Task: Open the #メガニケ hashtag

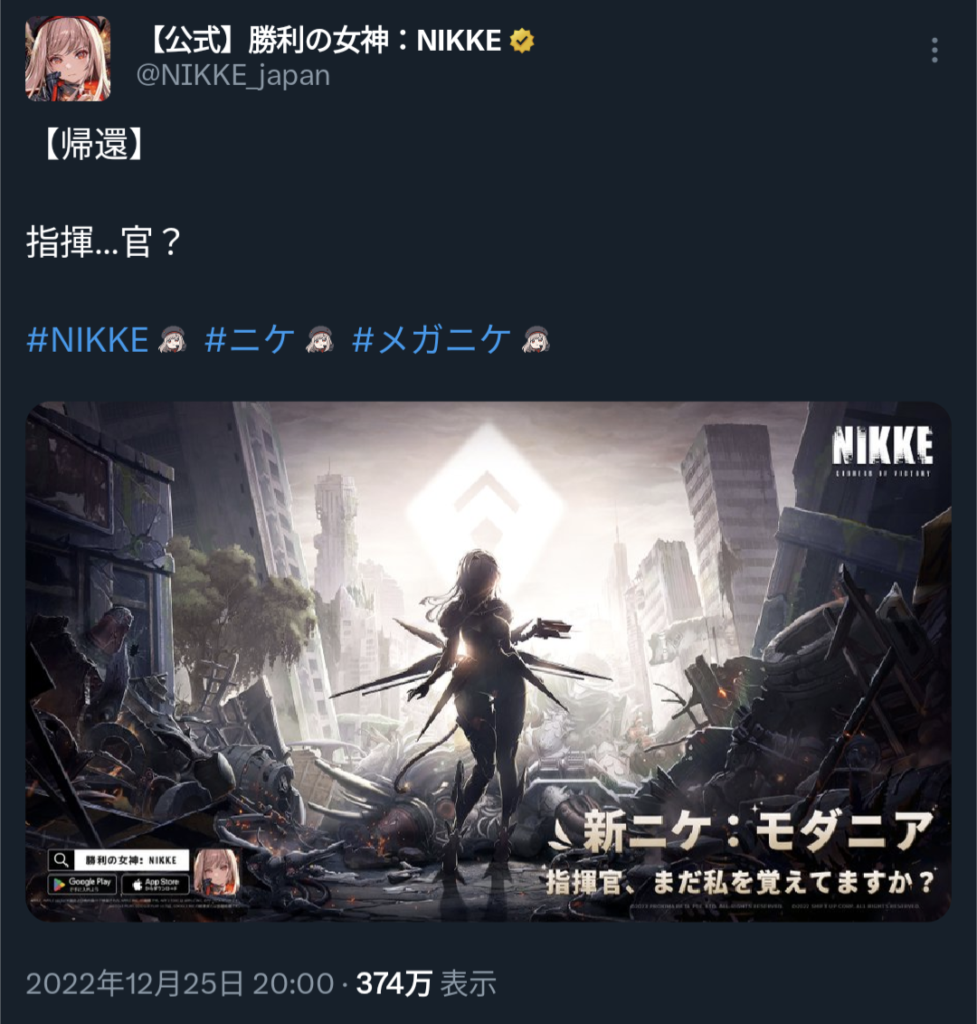Action: (x=431, y=340)
